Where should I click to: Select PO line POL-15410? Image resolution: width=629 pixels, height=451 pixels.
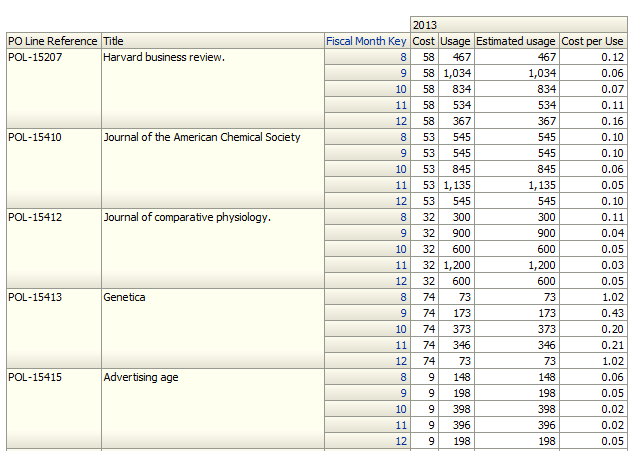tap(53, 169)
